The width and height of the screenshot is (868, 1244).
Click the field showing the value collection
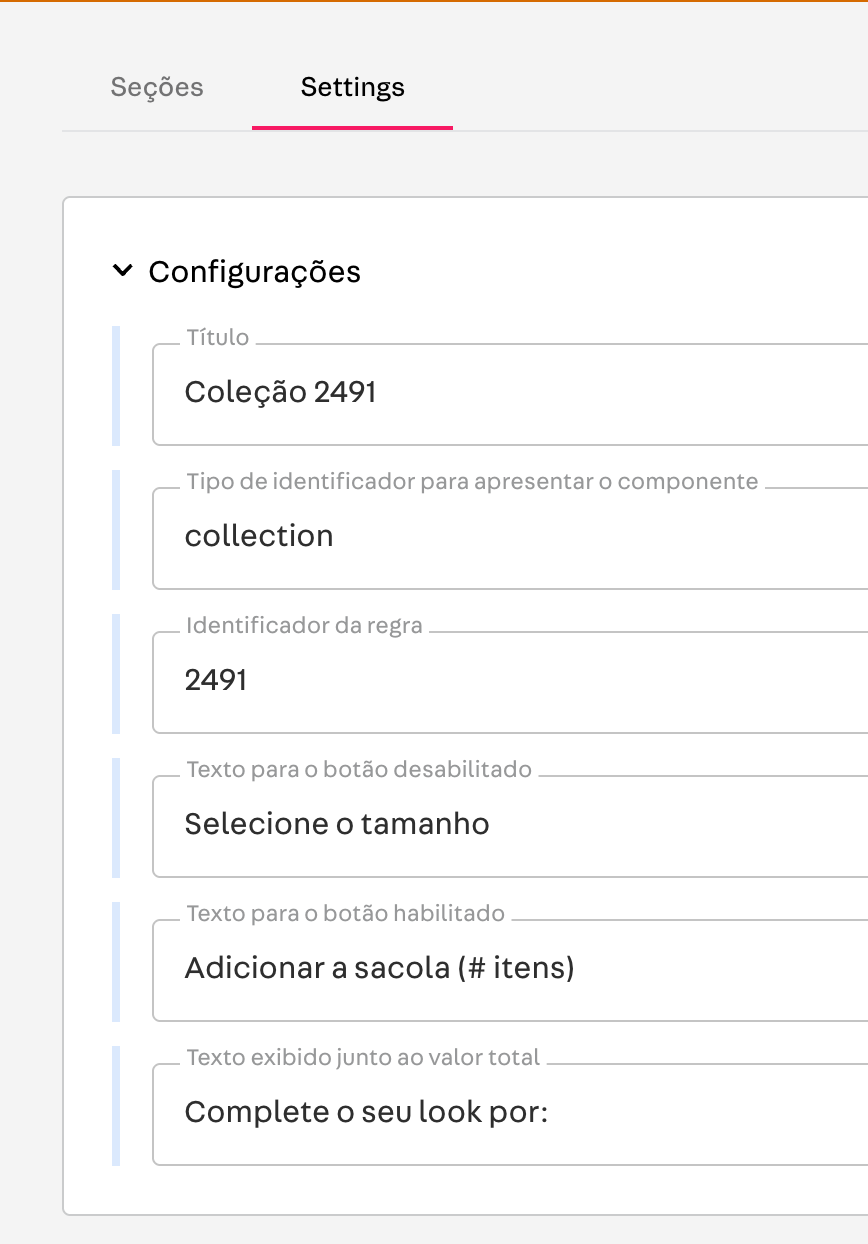point(510,537)
